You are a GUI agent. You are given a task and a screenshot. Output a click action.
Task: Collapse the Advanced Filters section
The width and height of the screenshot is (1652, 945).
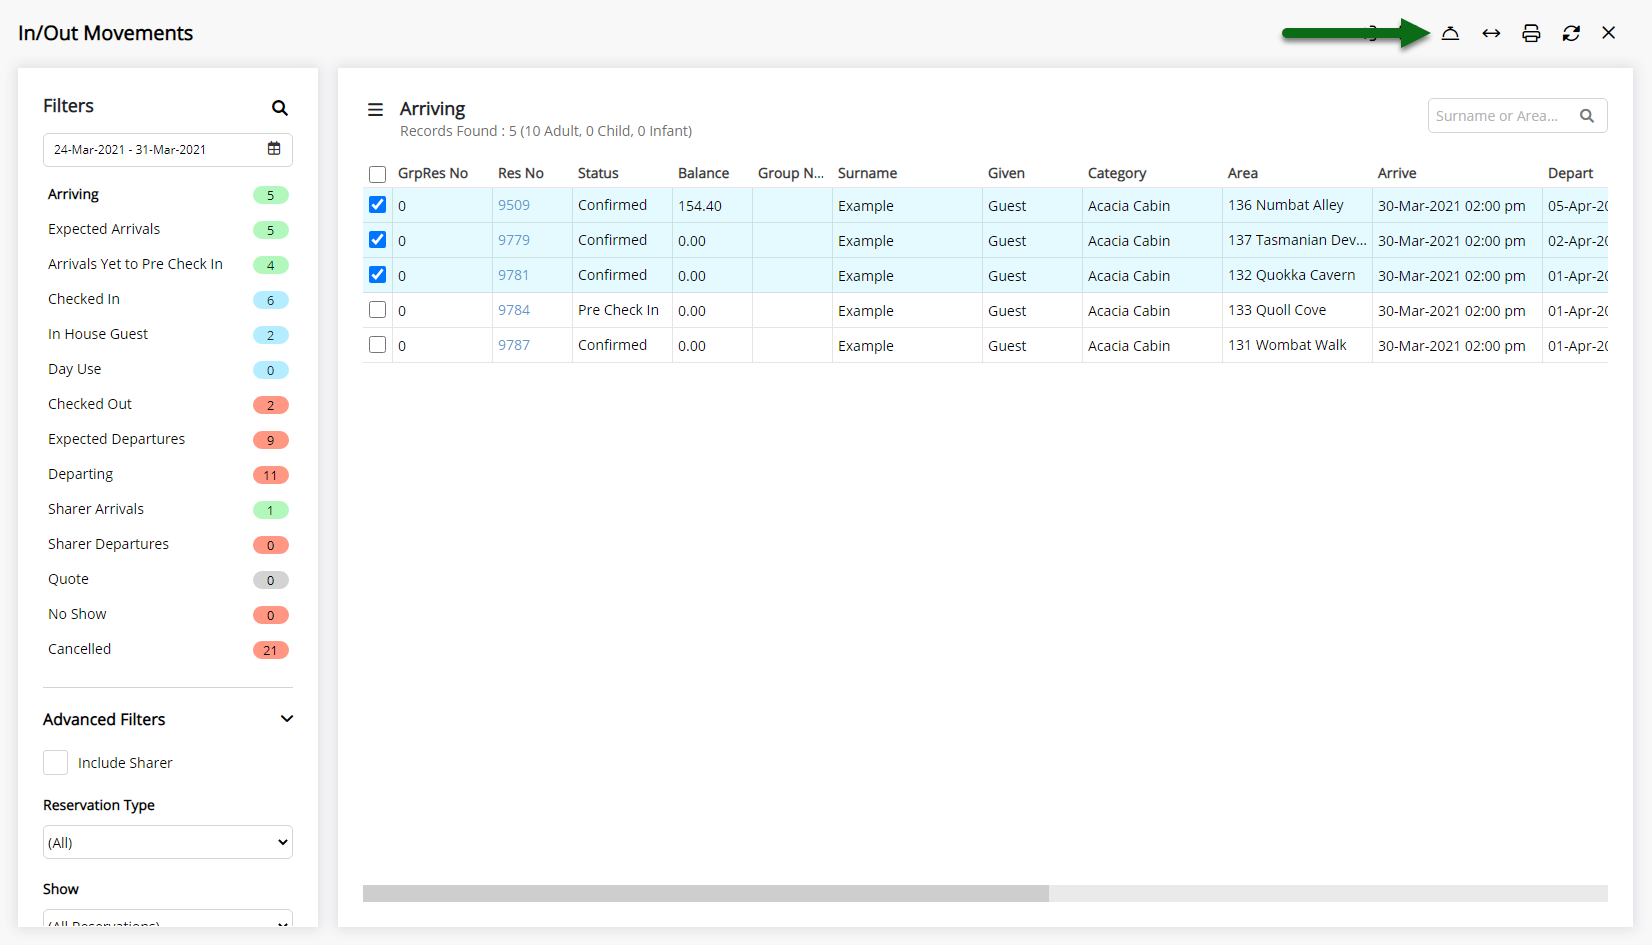tap(287, 719)
